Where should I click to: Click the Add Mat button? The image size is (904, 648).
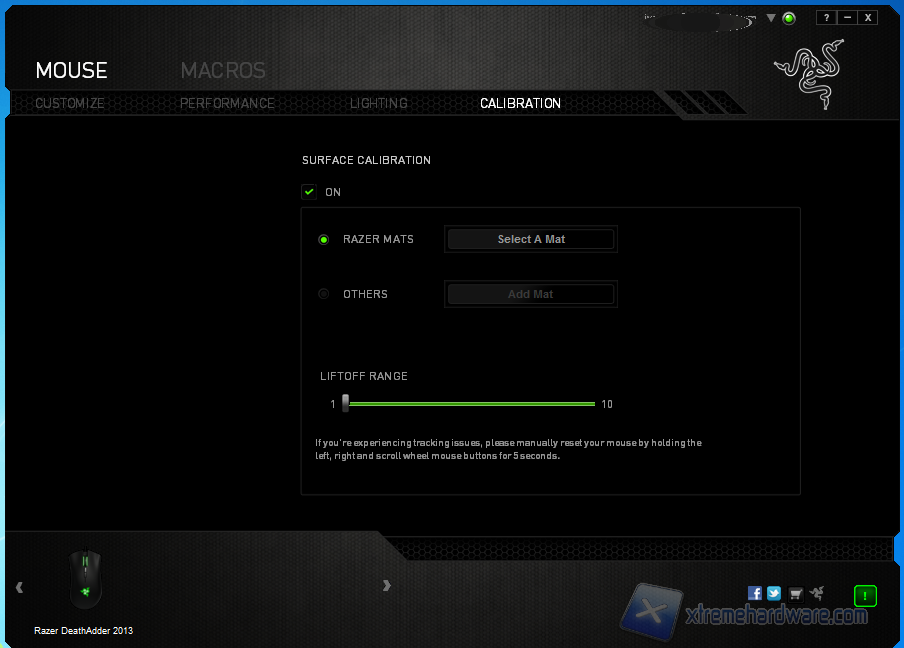coord(530,294)
